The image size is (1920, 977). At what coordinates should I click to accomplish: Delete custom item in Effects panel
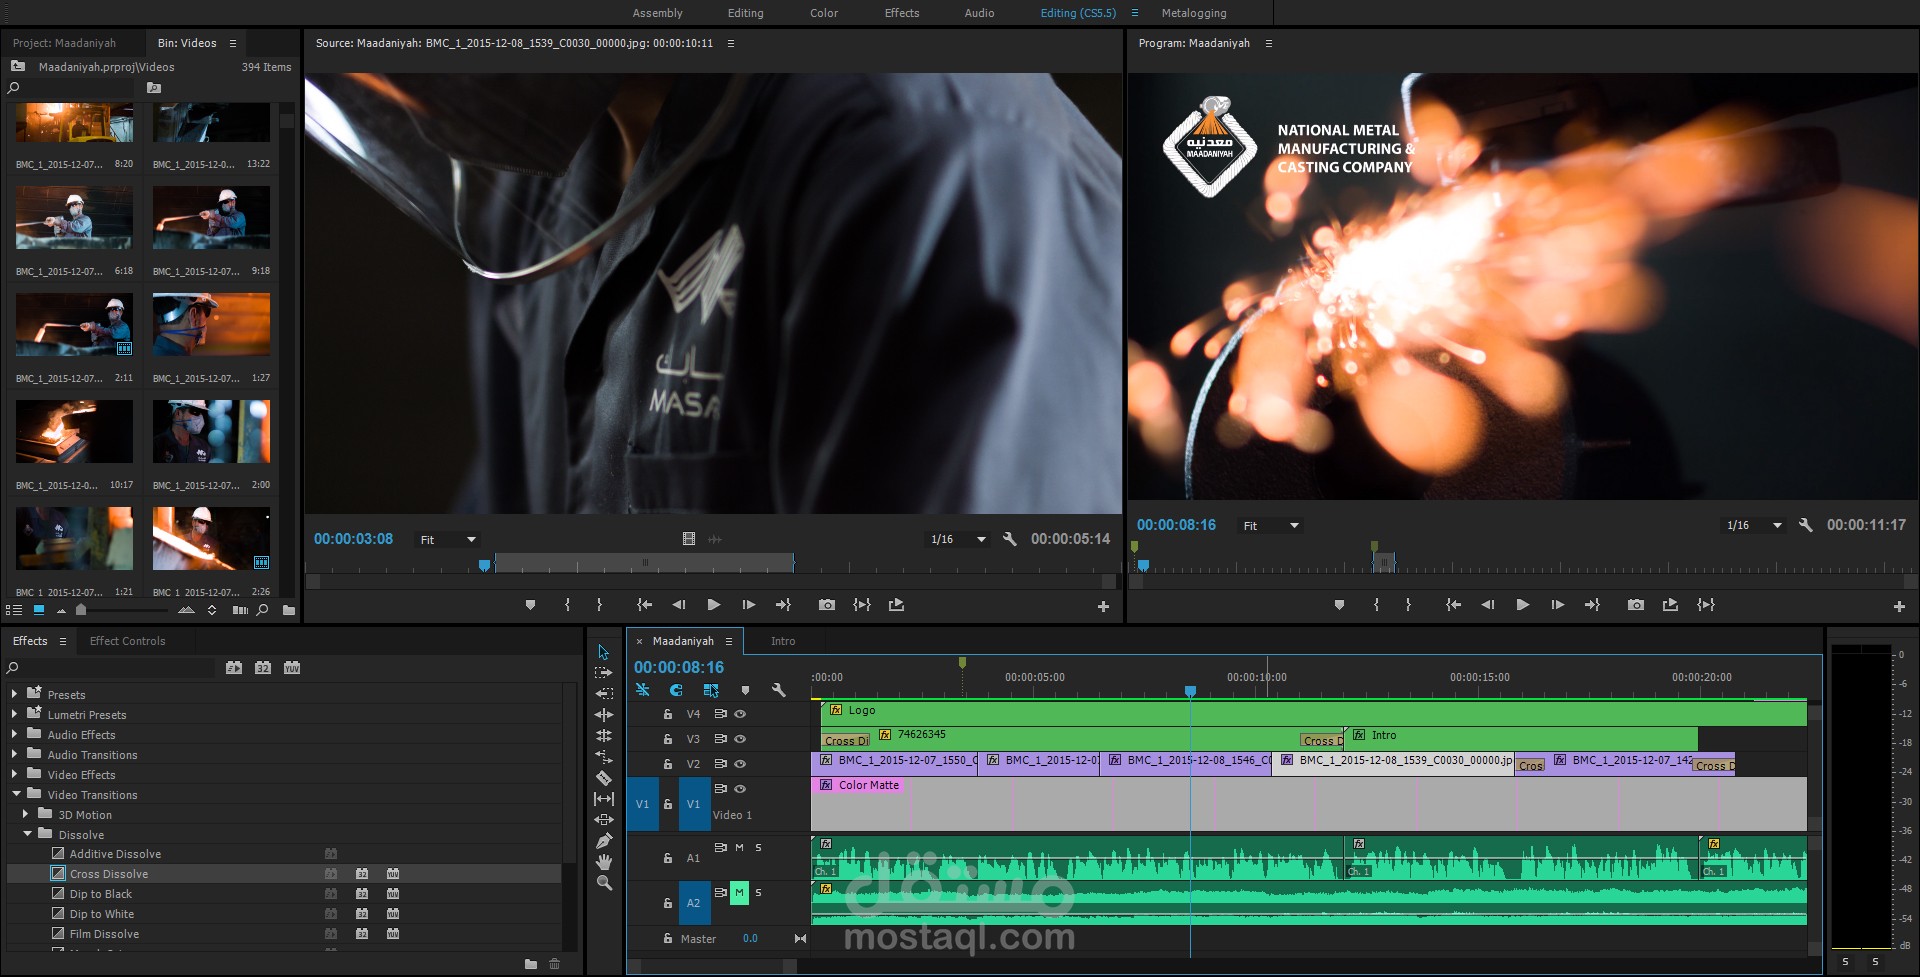click(x=555, y=964)
